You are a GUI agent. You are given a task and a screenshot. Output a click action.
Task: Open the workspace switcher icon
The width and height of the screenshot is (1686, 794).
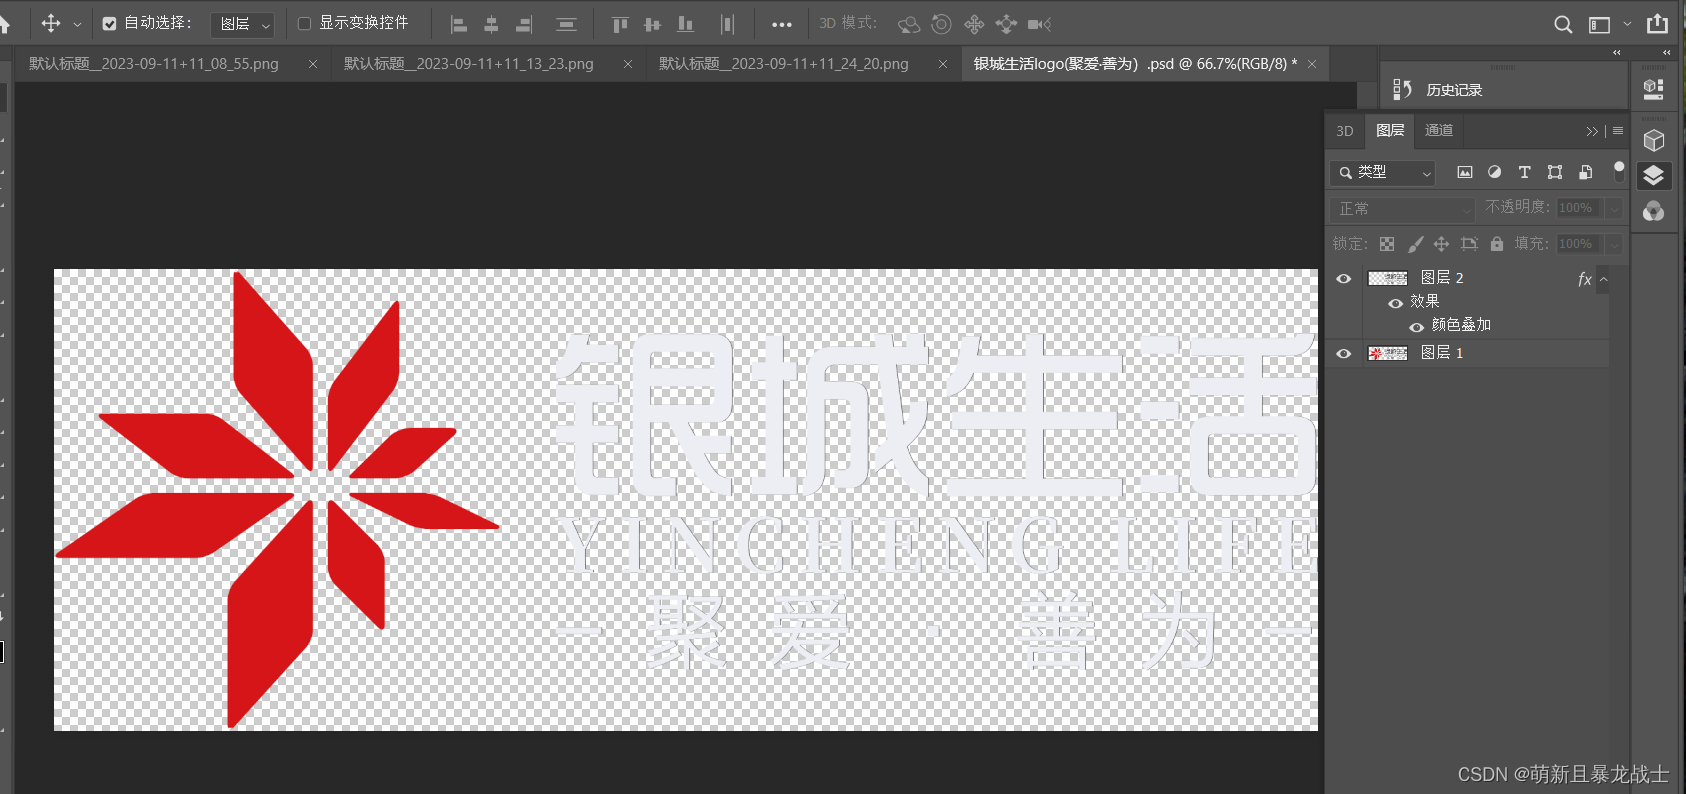click(1600, 24)
